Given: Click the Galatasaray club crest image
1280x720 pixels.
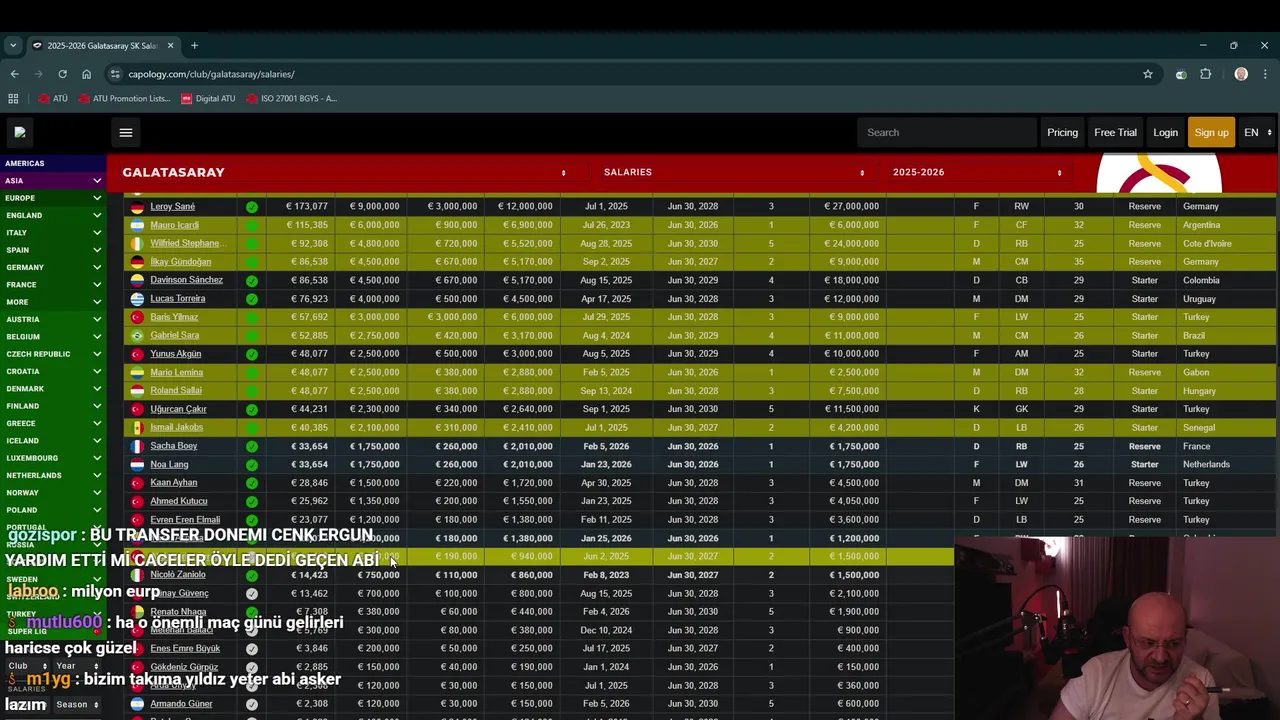Looking at the screenshot, I should (1159, 175).
